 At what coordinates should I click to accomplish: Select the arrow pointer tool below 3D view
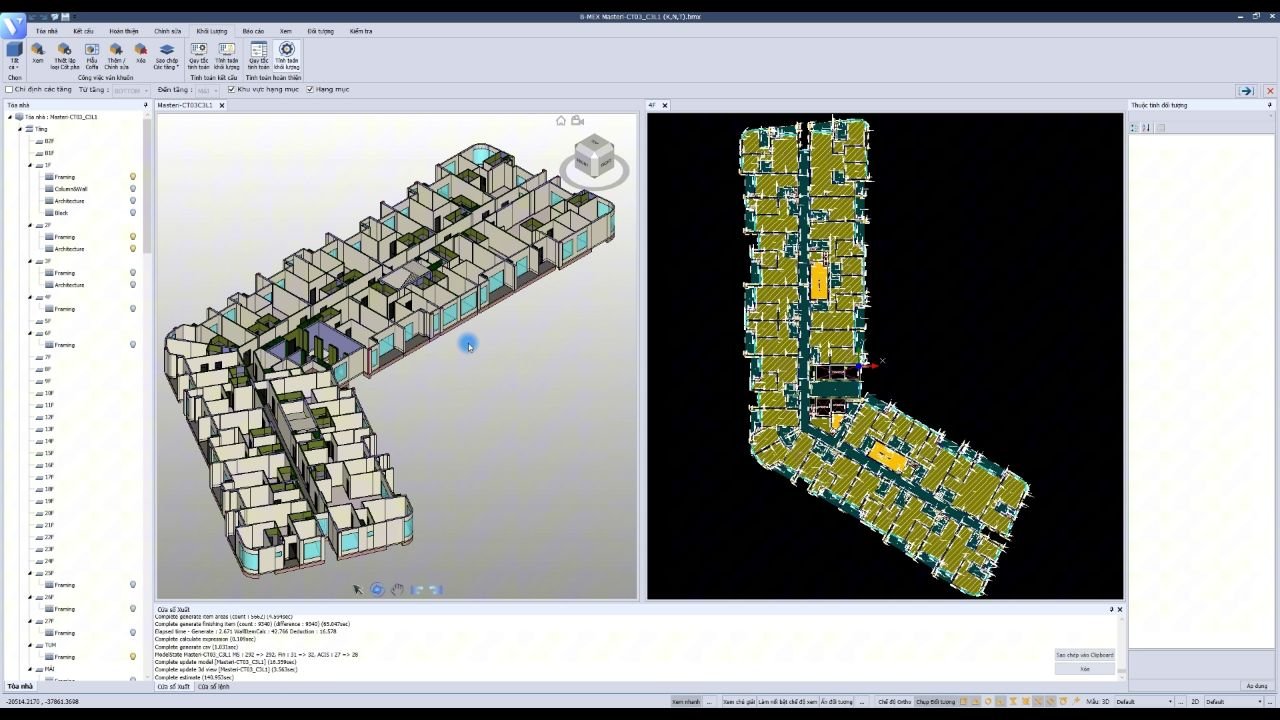(358, 590)
